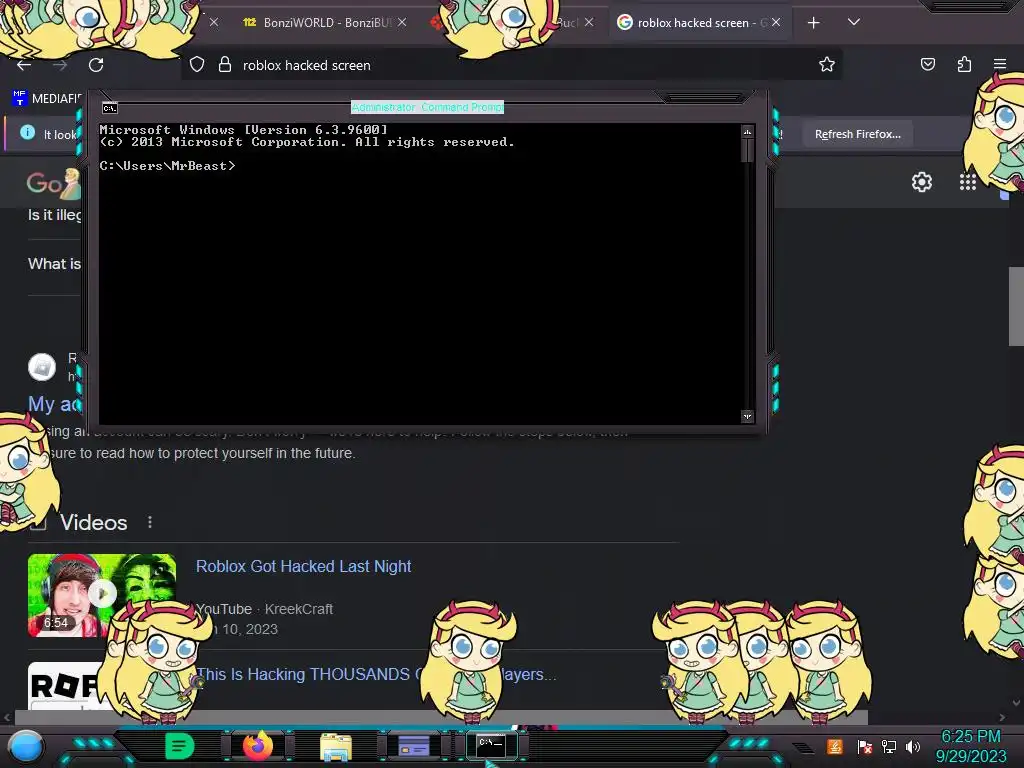Bookmark this page with the star icon
The height and width of the screenshot is (768, 1024).
point(827,64)
